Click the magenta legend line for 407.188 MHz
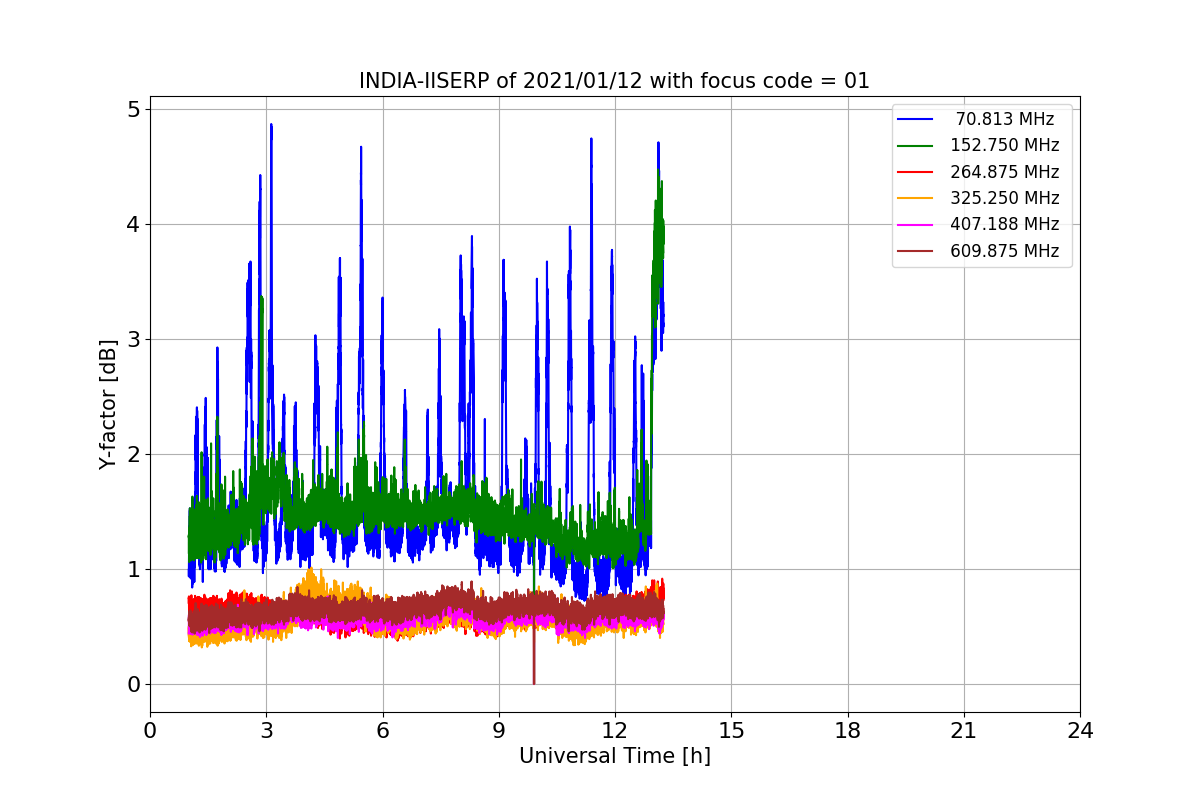 pos(916,225)
